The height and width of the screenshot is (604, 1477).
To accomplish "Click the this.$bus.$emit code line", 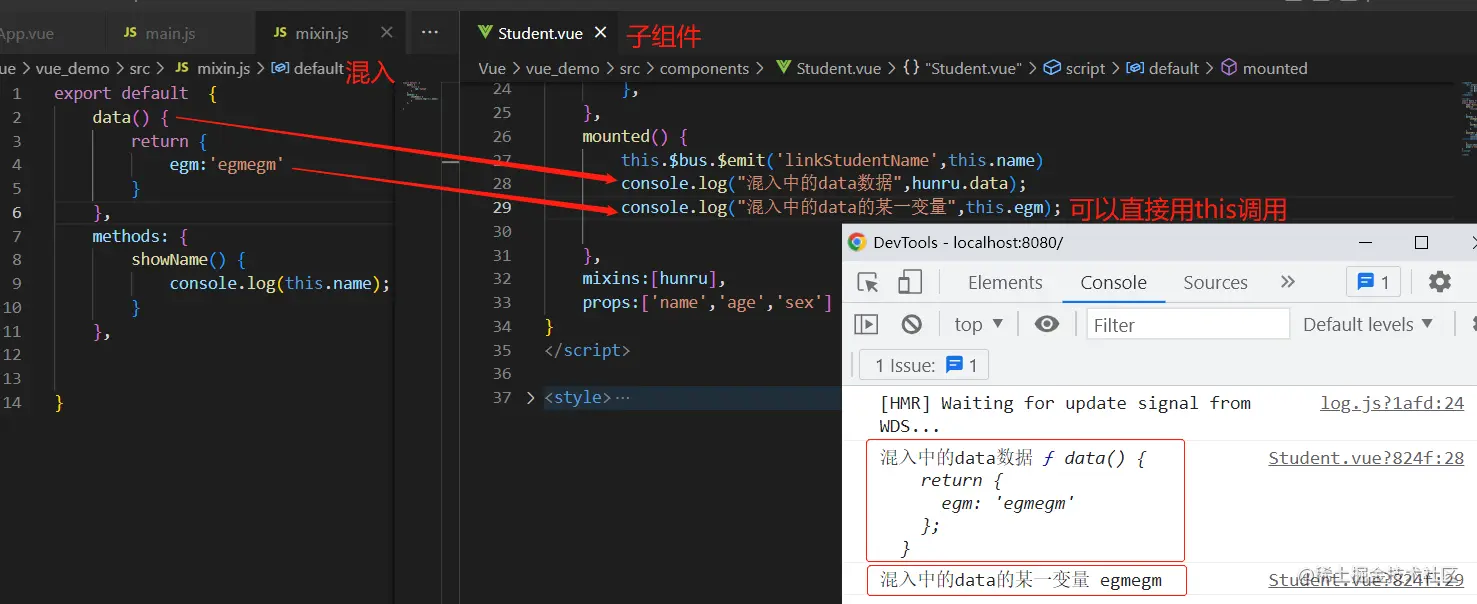I will coord(832,160).
